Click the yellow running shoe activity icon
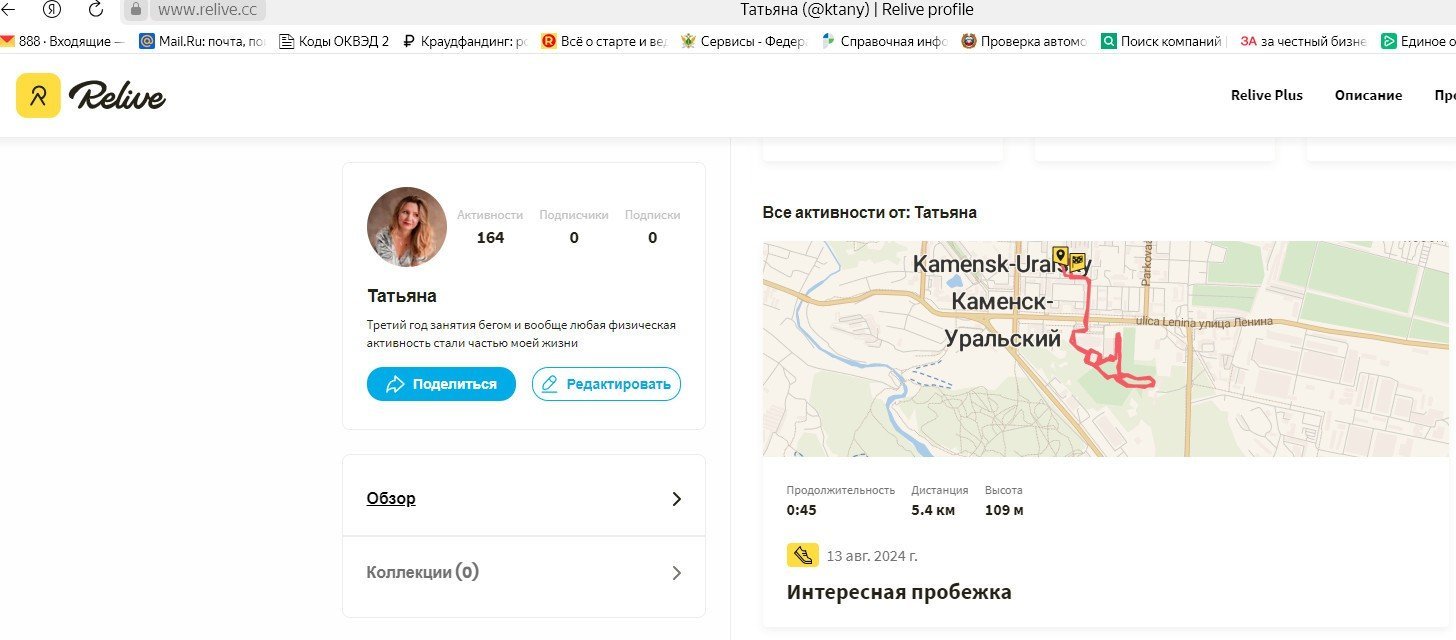Viewport: 1456px width, 640px height. tap(802, 555)
